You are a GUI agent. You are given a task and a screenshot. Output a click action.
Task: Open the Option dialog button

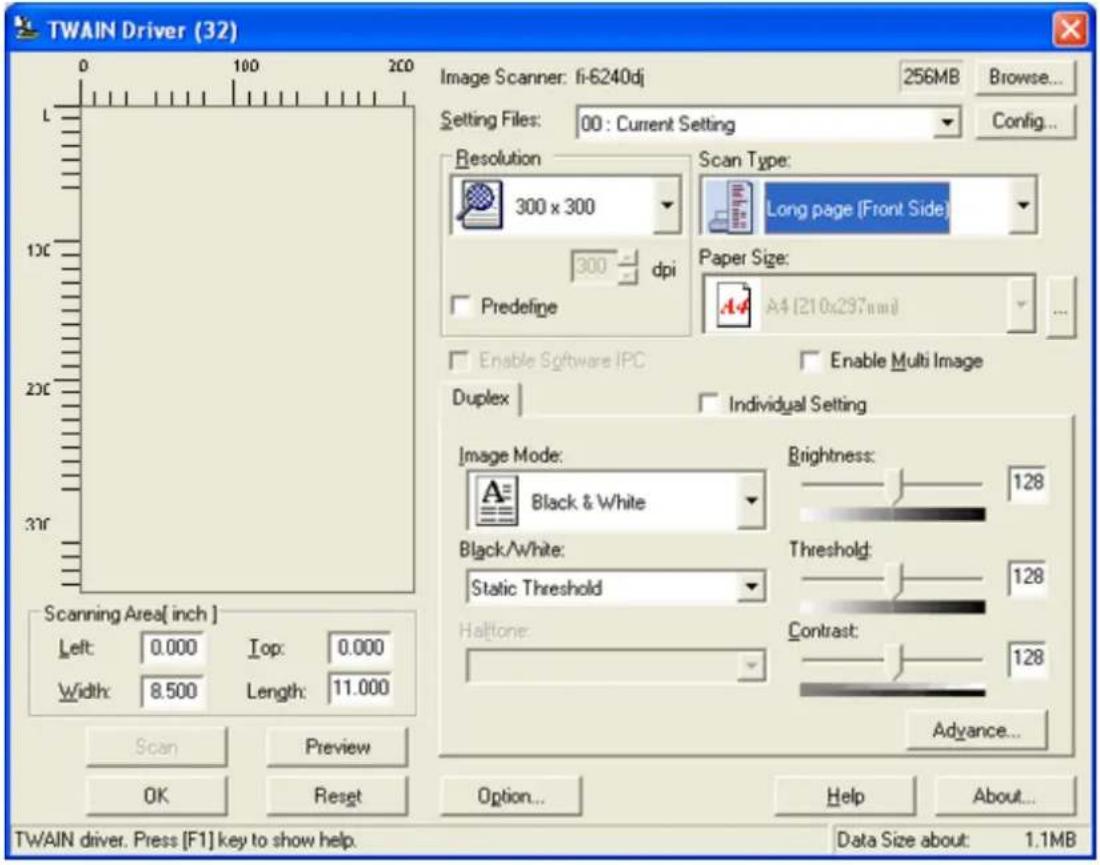tap(510, 796)
